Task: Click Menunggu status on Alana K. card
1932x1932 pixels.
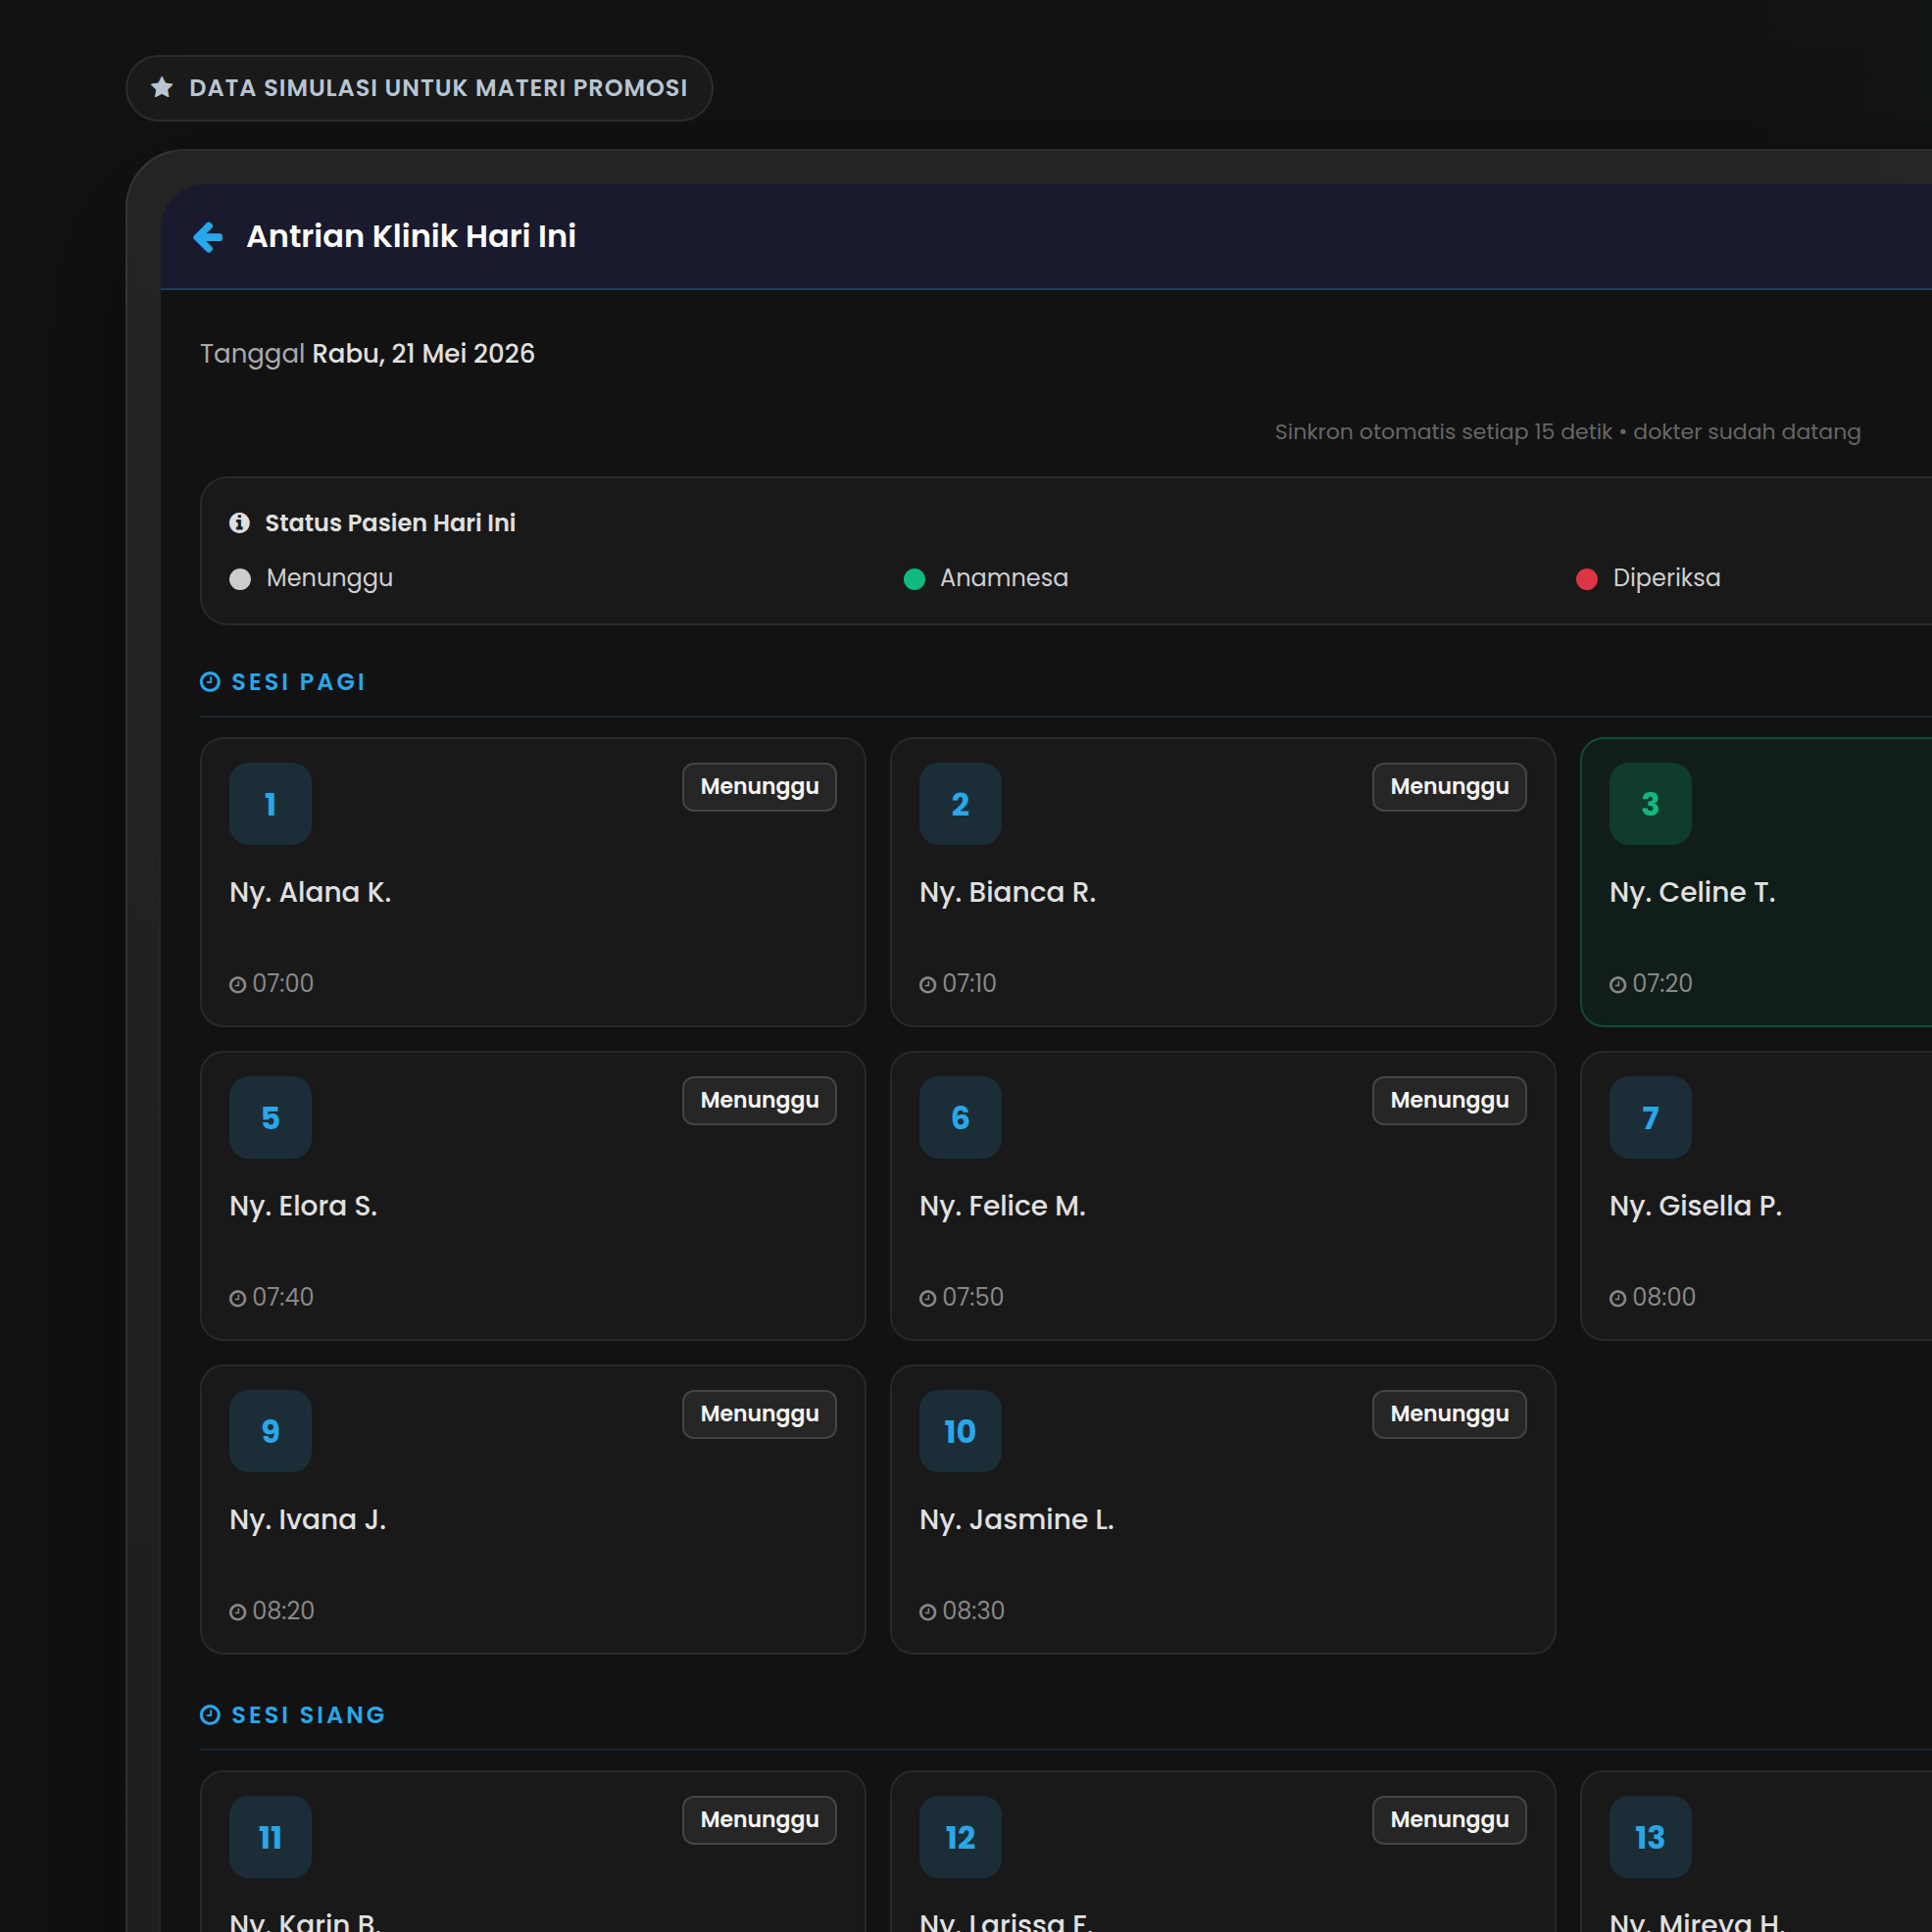Action: coord(759,787)
